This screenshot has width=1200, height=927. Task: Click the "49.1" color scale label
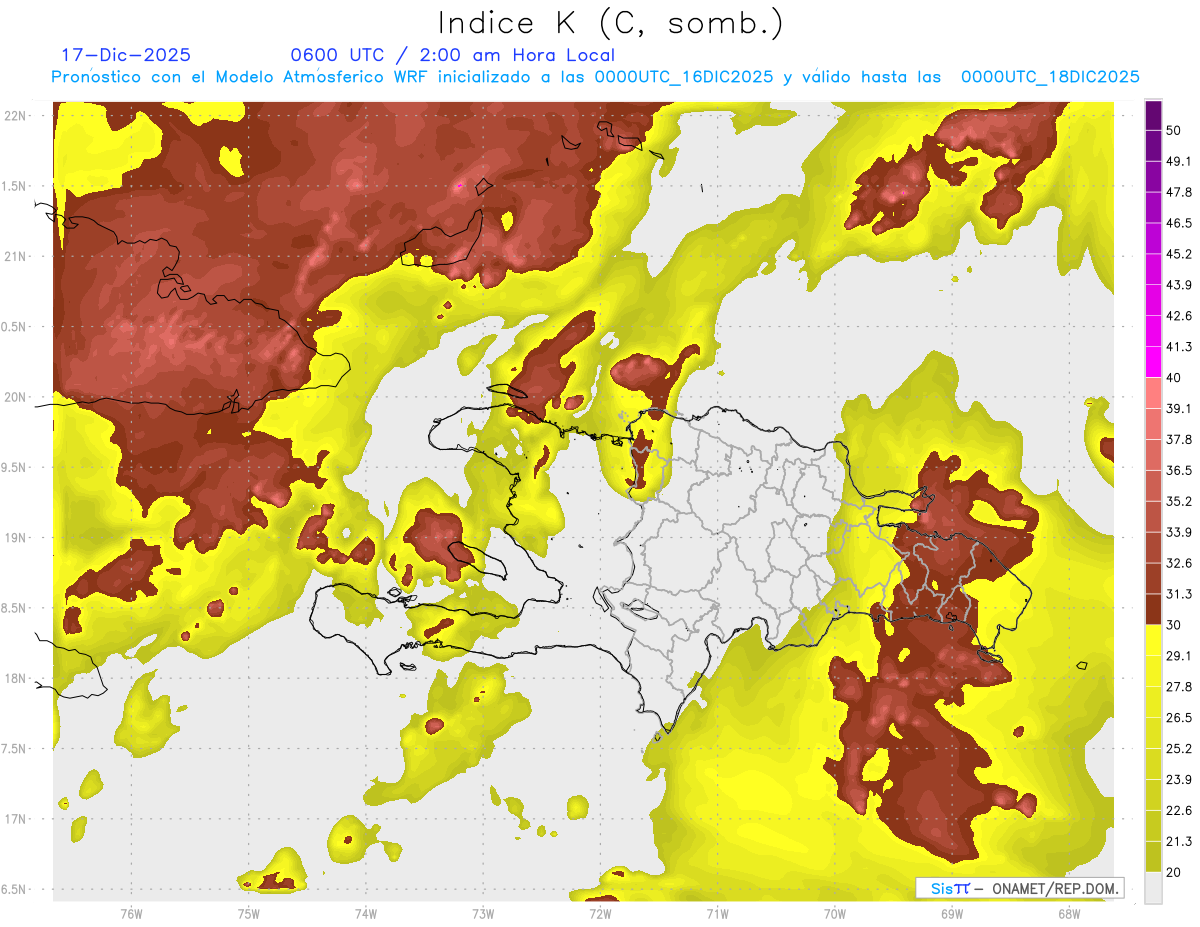pyautogui.click(x=1179, y=161)
